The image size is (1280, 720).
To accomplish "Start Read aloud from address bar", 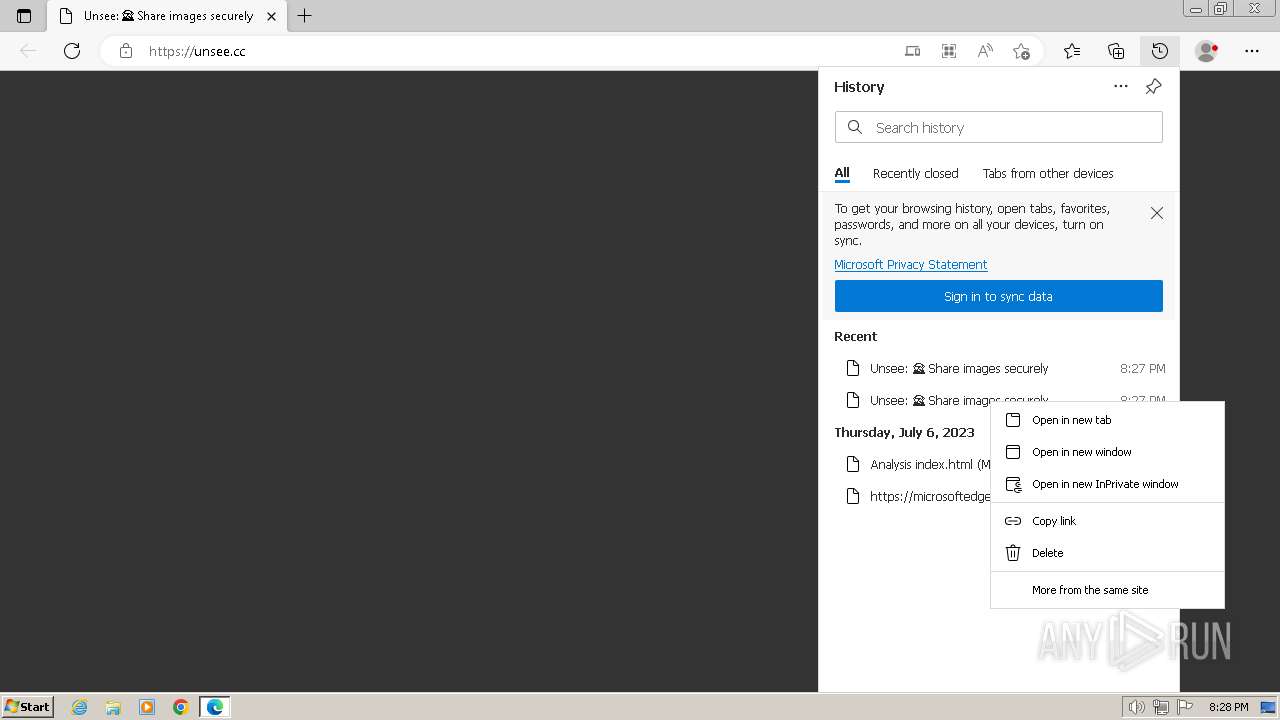I will (985, 51).
